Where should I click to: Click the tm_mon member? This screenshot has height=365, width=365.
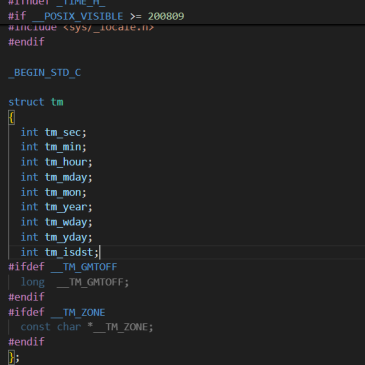63,192
